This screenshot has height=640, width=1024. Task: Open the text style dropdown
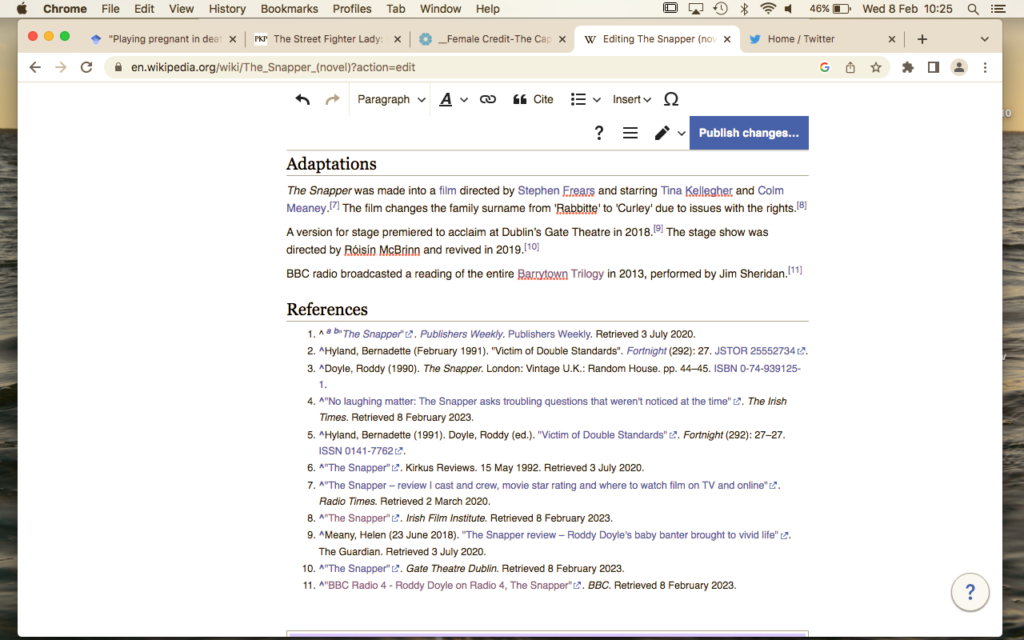click(x=453, y=100)
